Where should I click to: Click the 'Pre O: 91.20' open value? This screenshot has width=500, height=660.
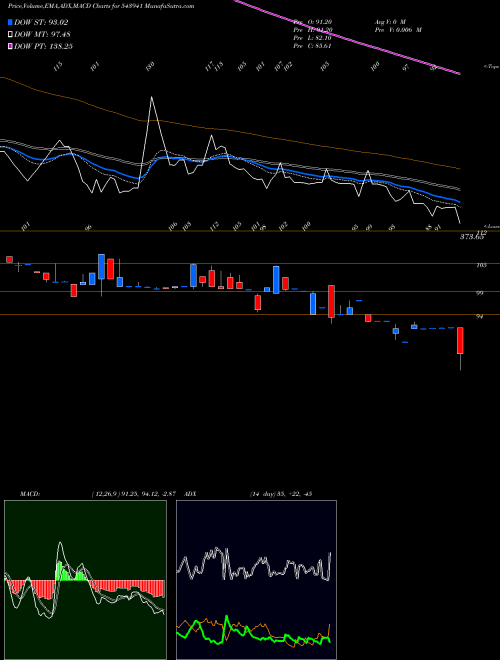(x=313, y=21)
